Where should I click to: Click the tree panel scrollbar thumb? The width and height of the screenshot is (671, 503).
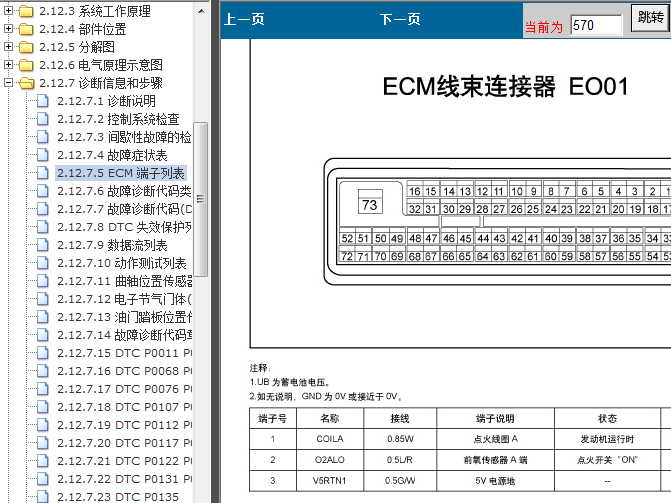(200, 199)
